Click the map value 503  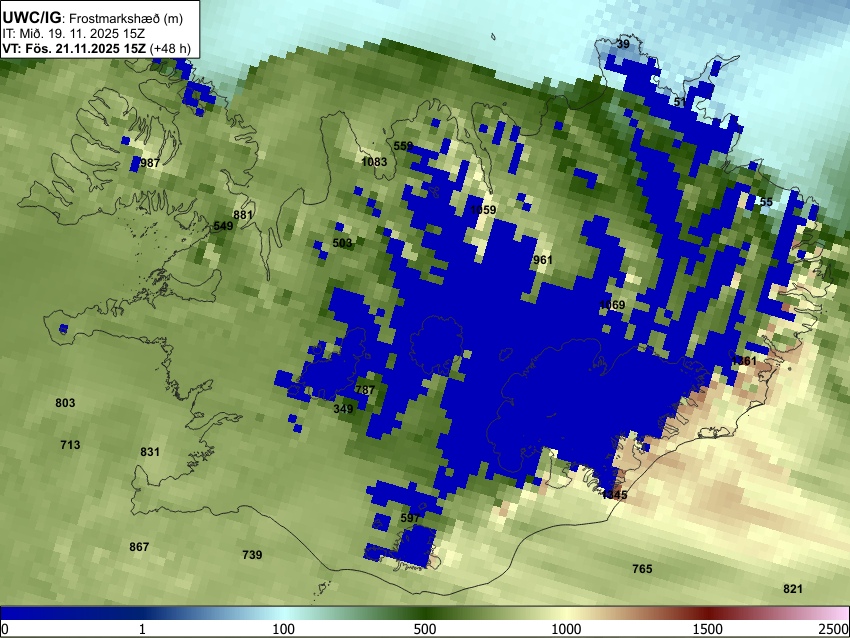coord(342,243)
